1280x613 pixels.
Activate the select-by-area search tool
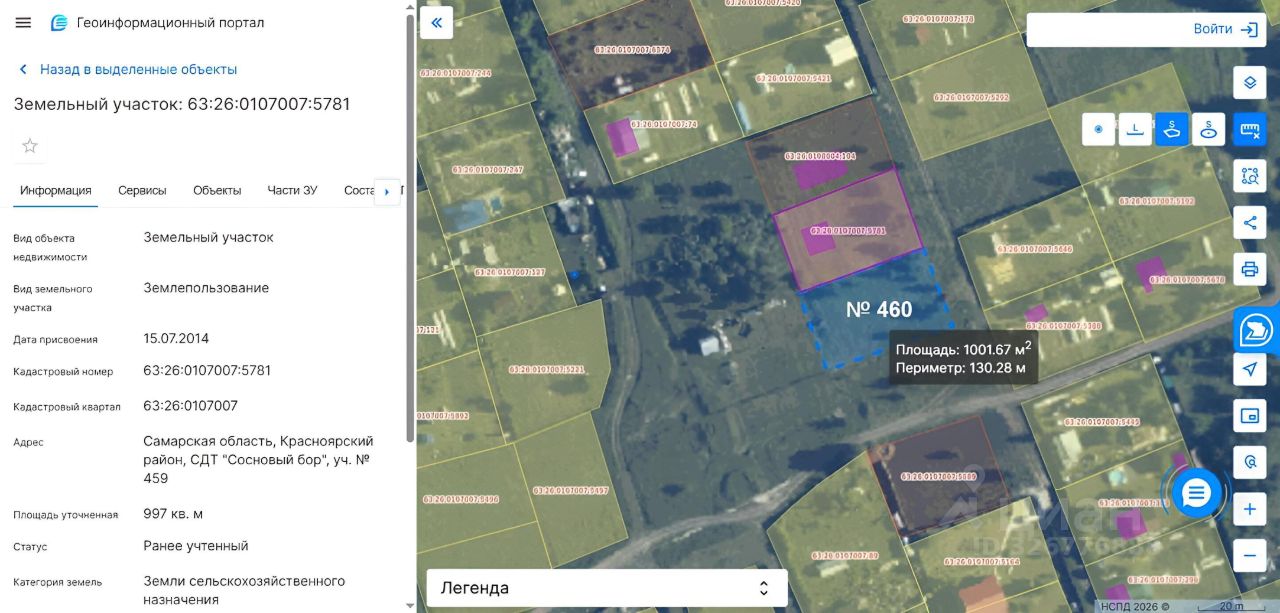pos(1249,176)
